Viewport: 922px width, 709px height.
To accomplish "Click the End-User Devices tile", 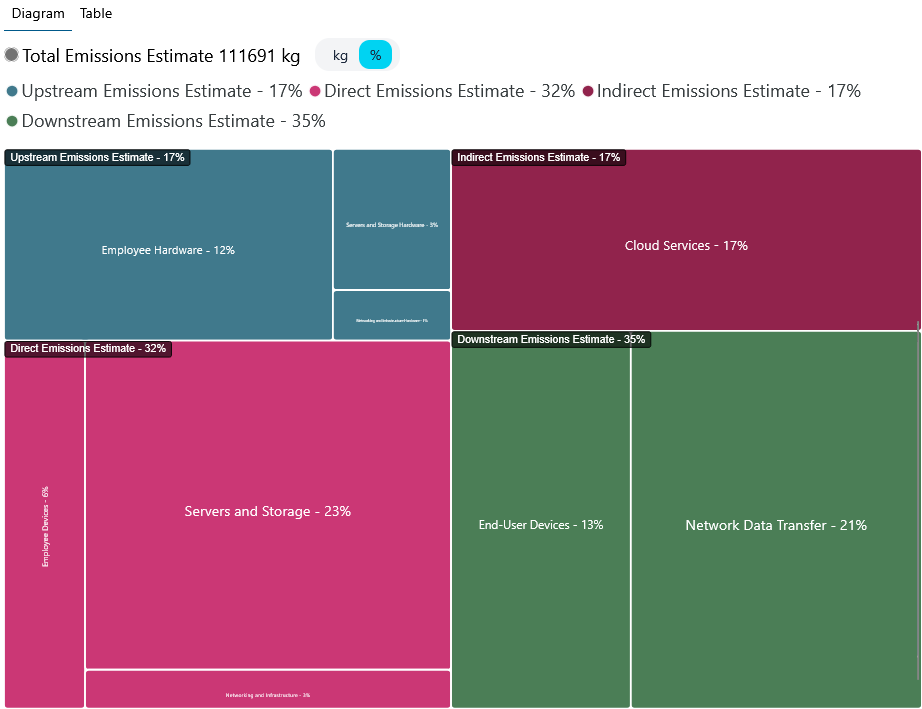I will (541, 525).
